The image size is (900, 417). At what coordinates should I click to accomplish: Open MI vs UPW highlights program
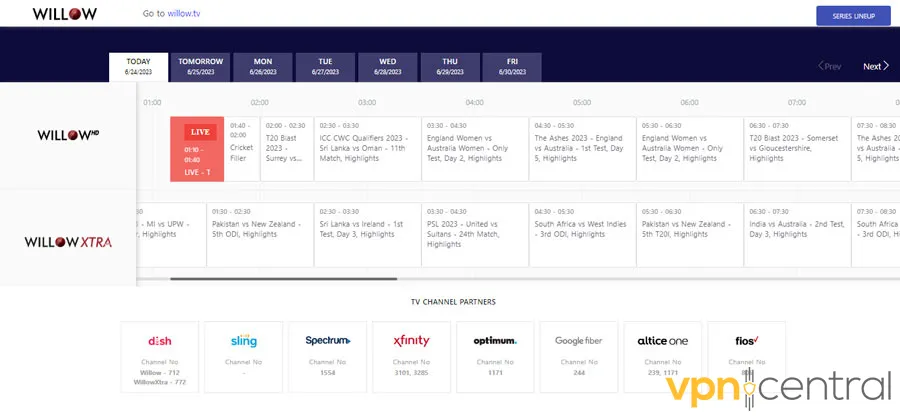click(171, 235)
